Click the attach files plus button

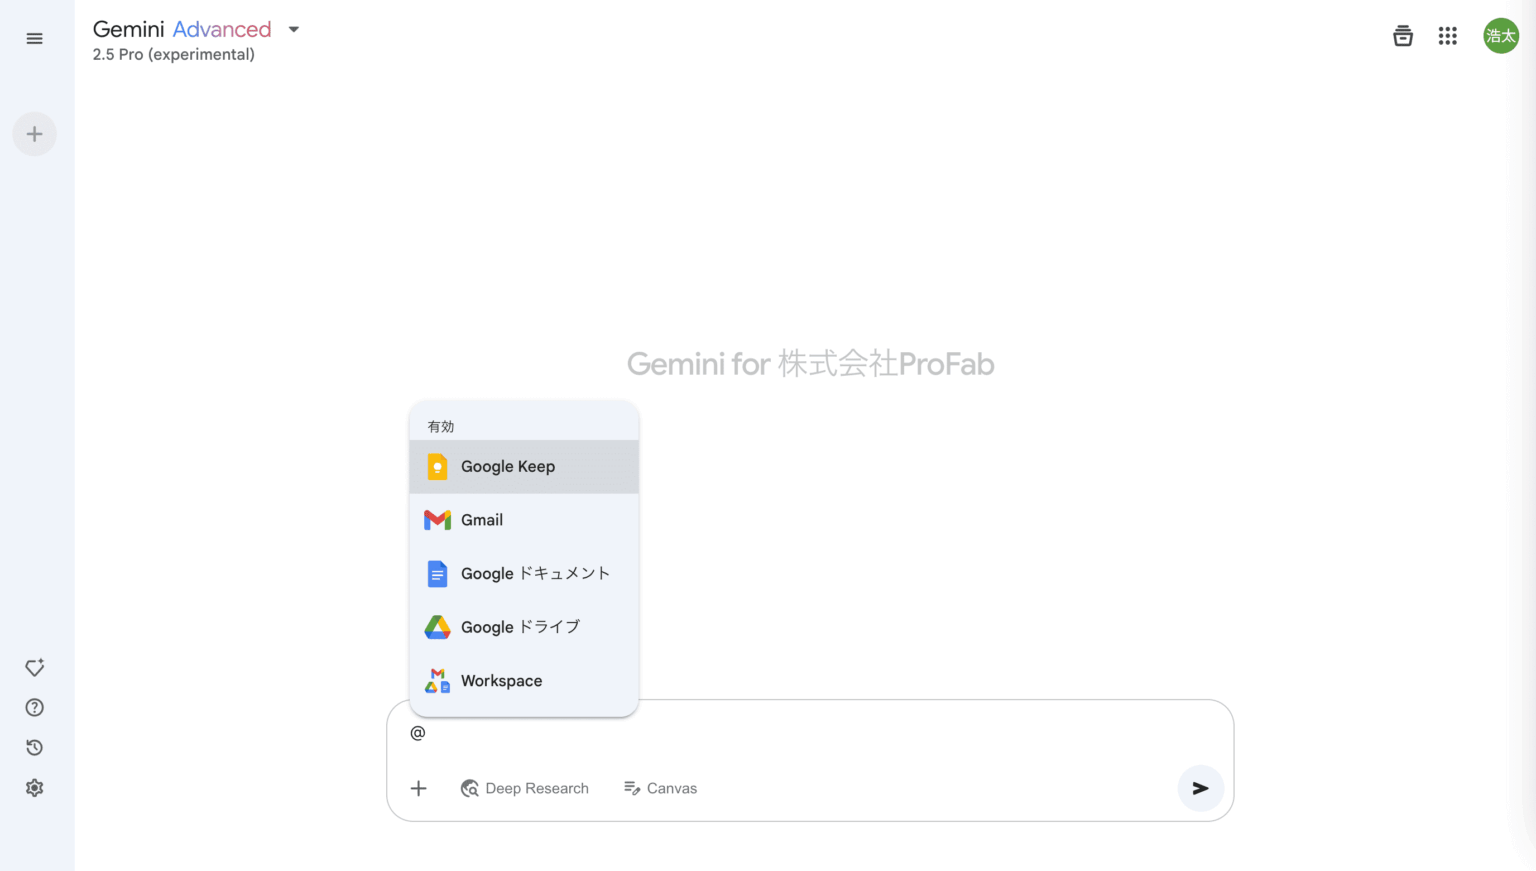(418, 788)
